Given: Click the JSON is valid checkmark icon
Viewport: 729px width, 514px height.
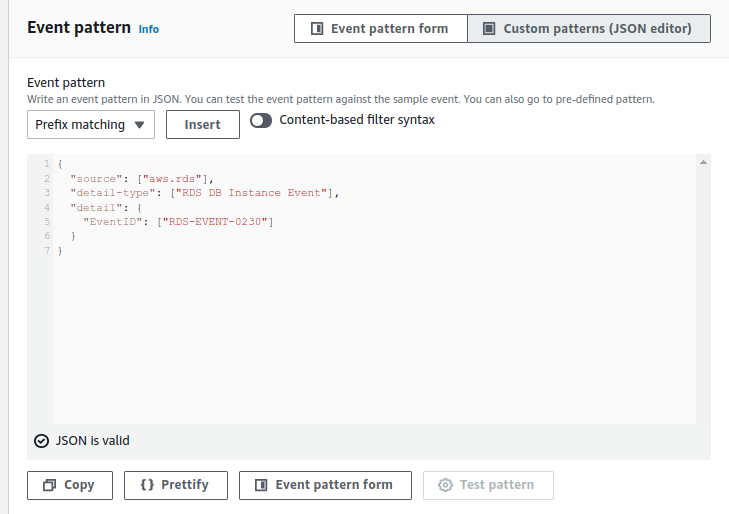Looking at the screenshot, I should 41,440.
